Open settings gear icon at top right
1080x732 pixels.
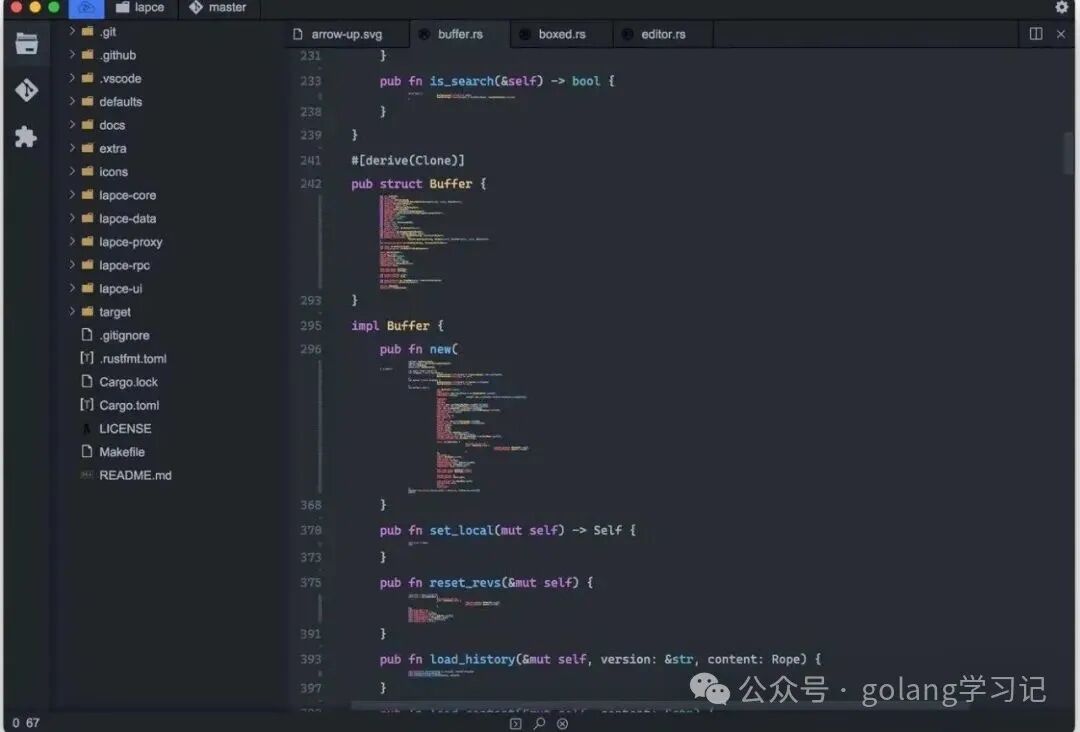click(1061, 7)
